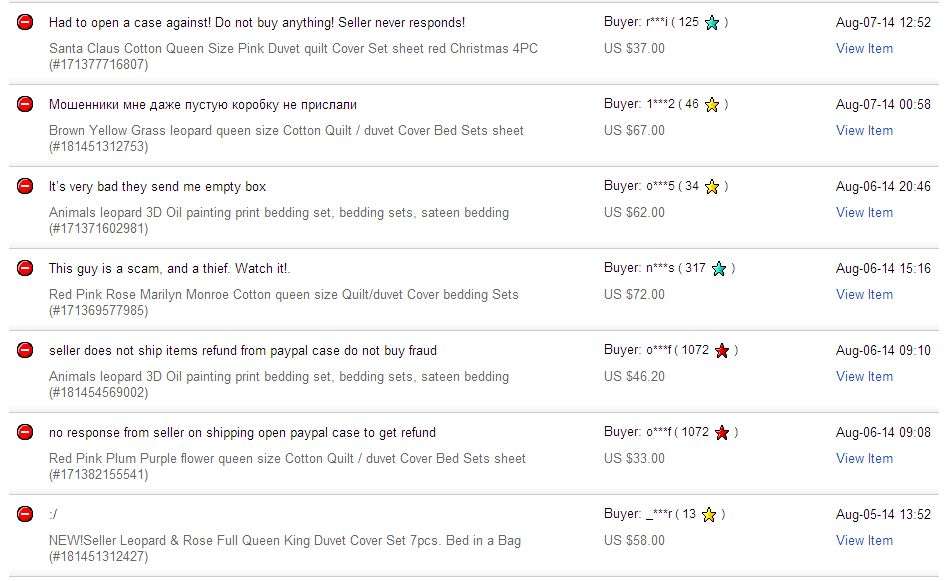Click the red negative icon next to the Russian comment
The width and height of the screenshot is (948, 581).
coord(25,104)
